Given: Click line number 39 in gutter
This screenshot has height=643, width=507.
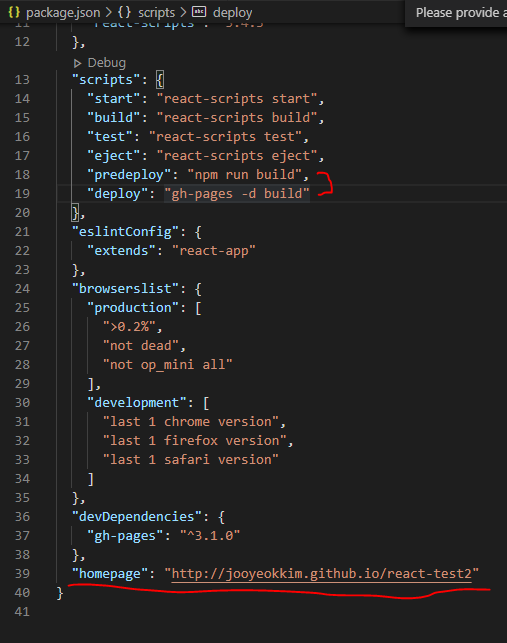Looking at the screenshot, I should click(22, 573).
